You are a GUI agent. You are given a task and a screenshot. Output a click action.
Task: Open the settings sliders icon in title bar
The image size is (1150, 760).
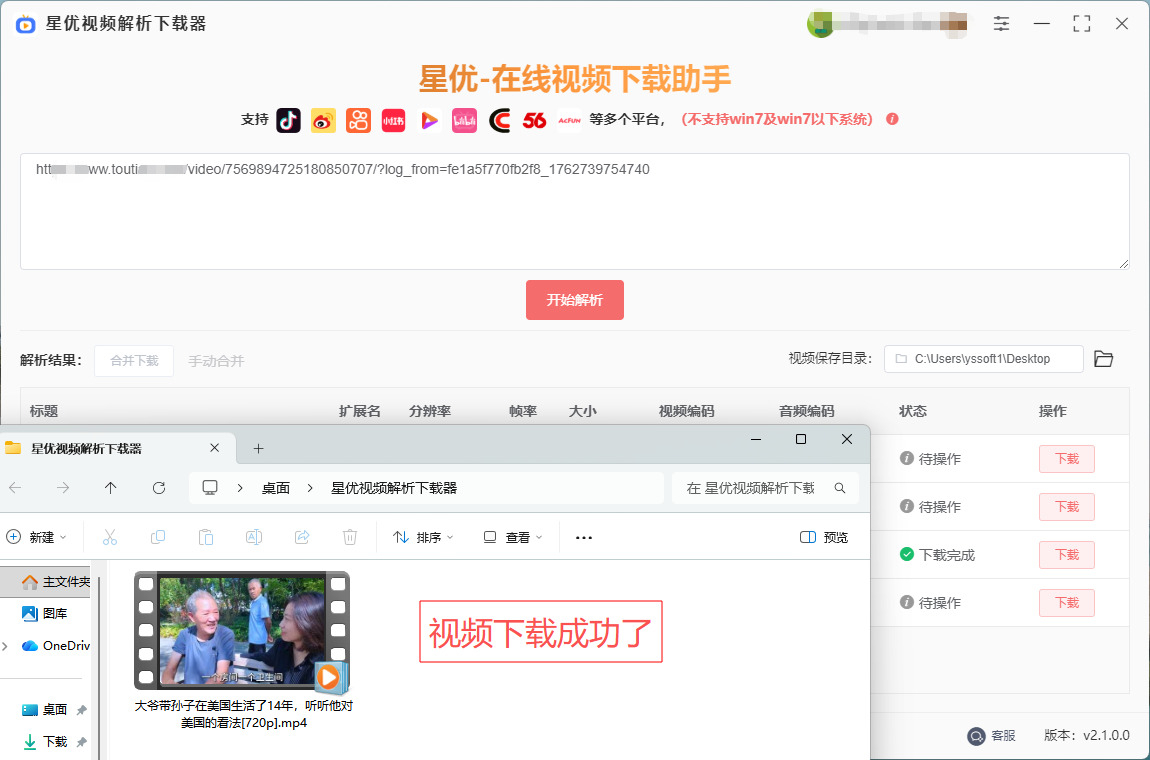pos(1001,23)
